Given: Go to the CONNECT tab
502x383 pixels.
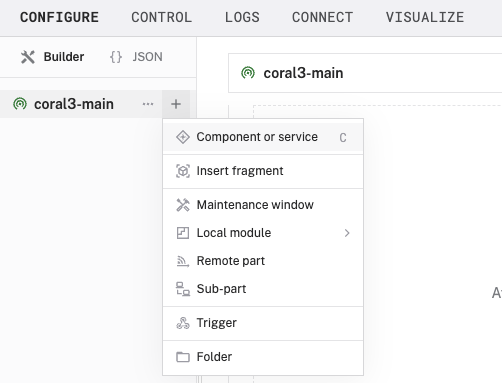Looking at the screenshot, I should coord(323,17).
